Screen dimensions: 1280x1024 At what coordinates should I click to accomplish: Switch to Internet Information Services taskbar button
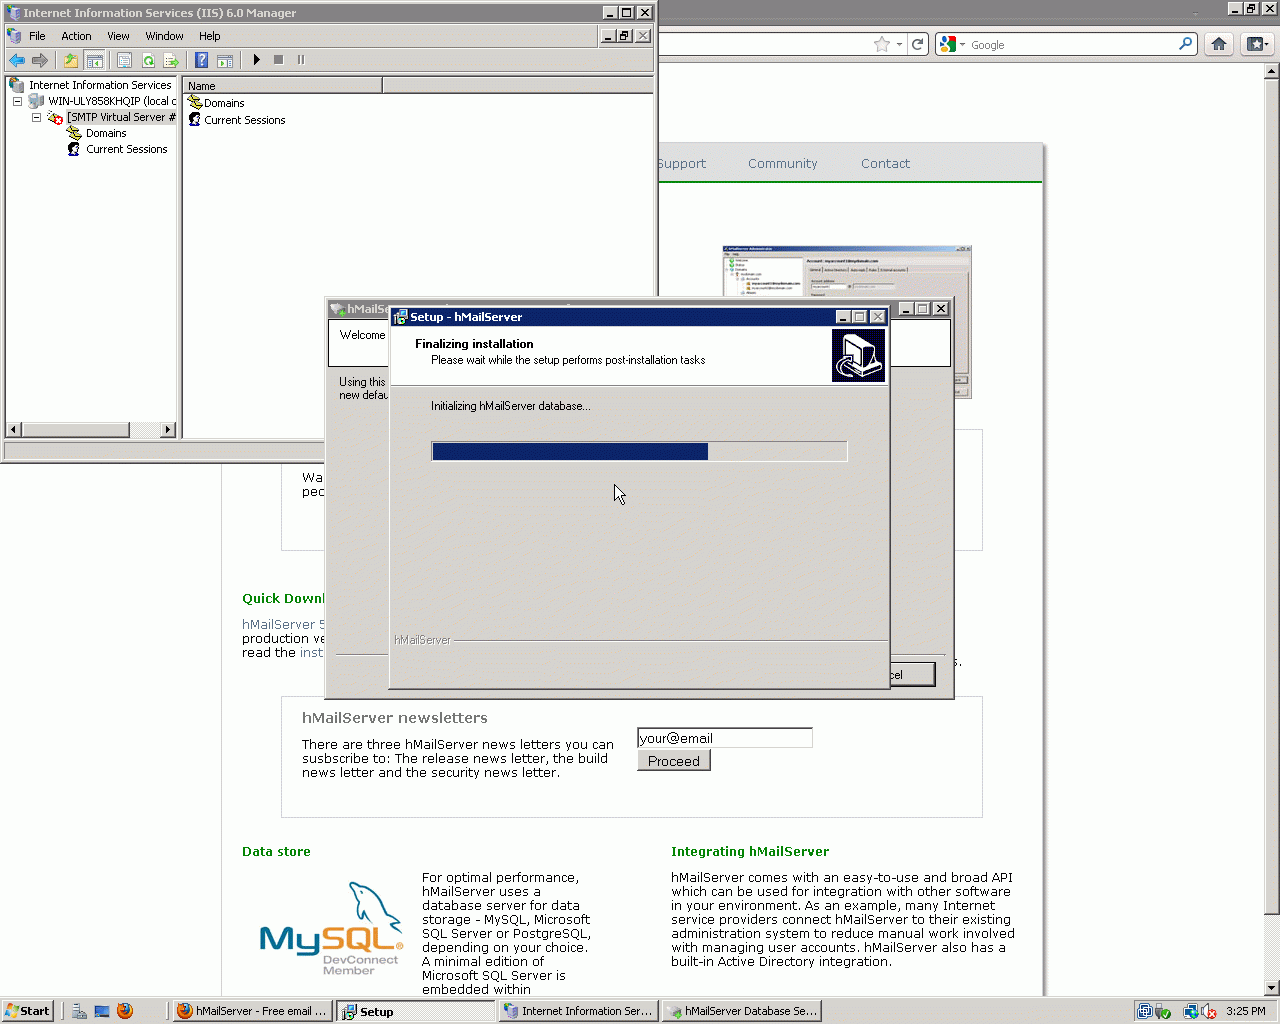coord(578,1011)
